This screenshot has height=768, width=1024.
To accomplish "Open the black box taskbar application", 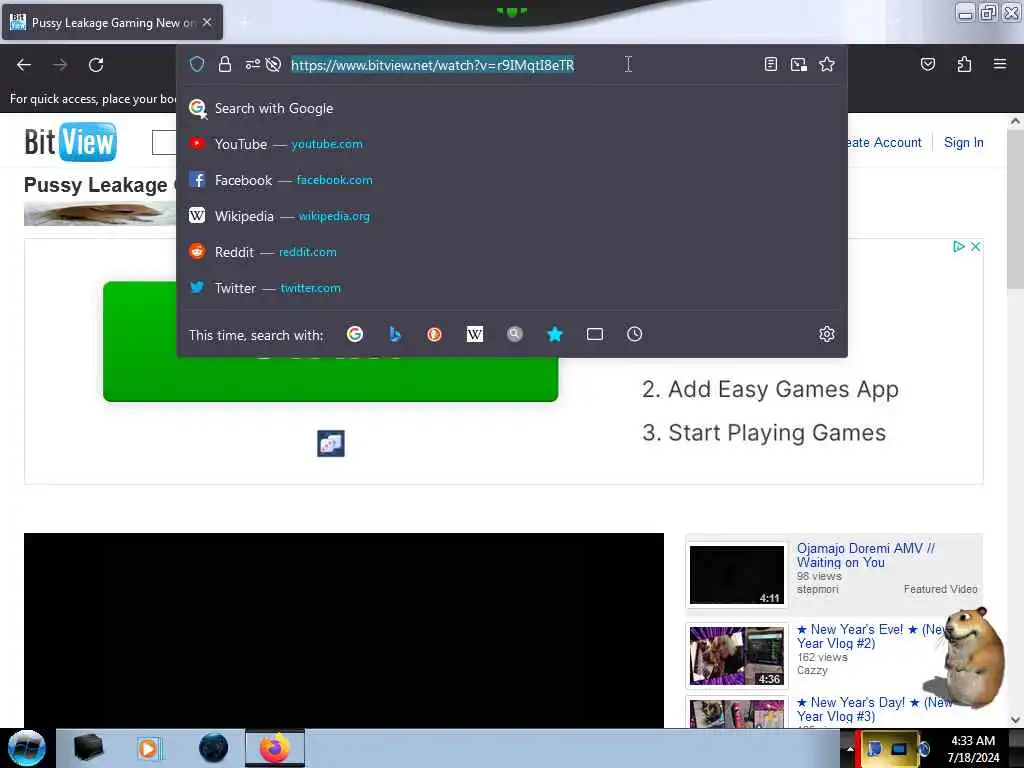I will click(x=88, y=748).
